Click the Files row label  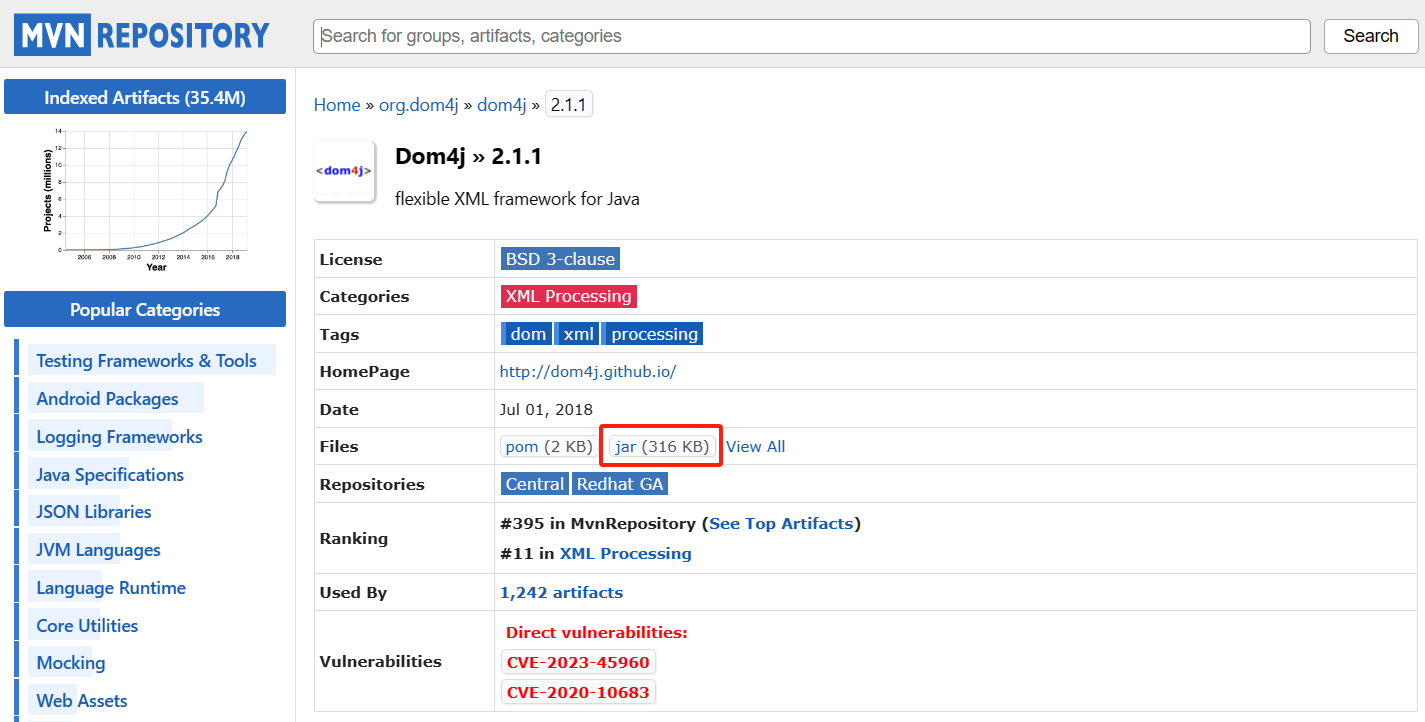(339, 447)
